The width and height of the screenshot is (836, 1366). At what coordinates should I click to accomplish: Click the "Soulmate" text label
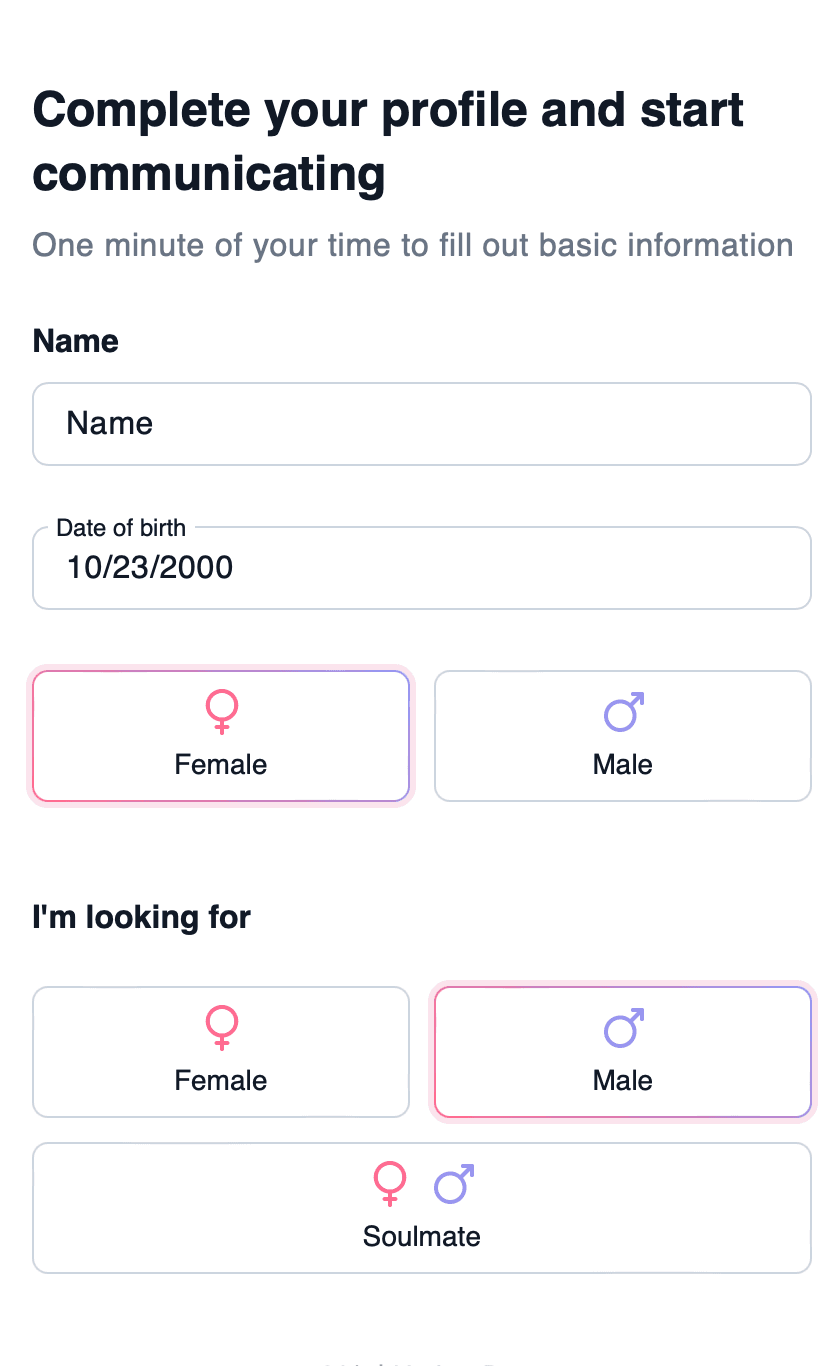click(421, 1236)
